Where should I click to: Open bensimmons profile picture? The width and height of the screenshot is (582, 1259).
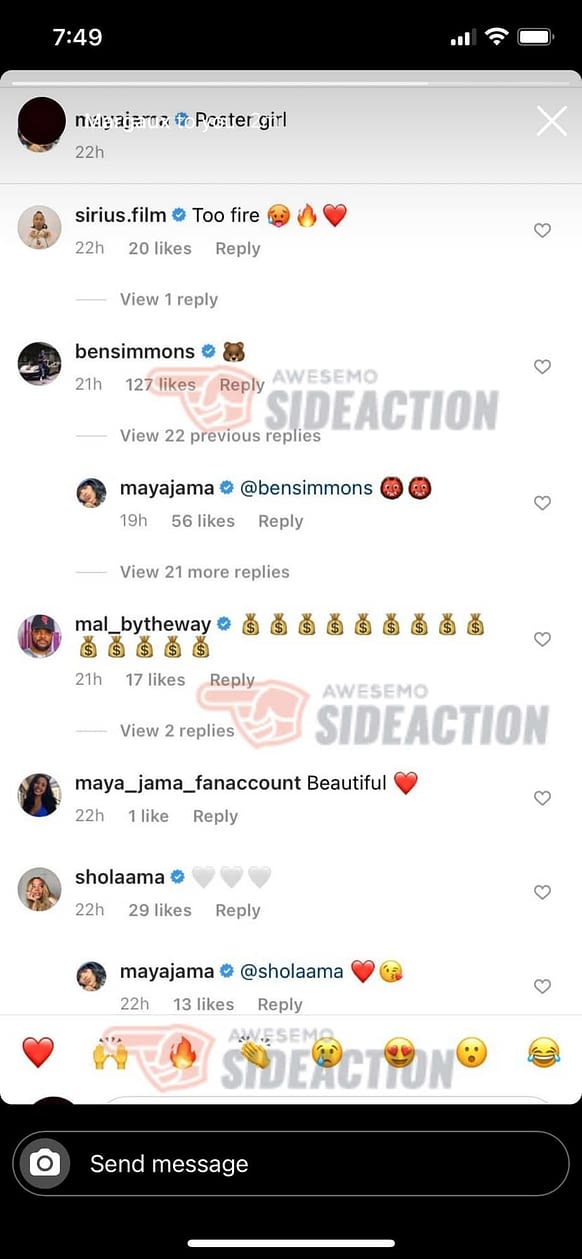[x=40, y=363]
